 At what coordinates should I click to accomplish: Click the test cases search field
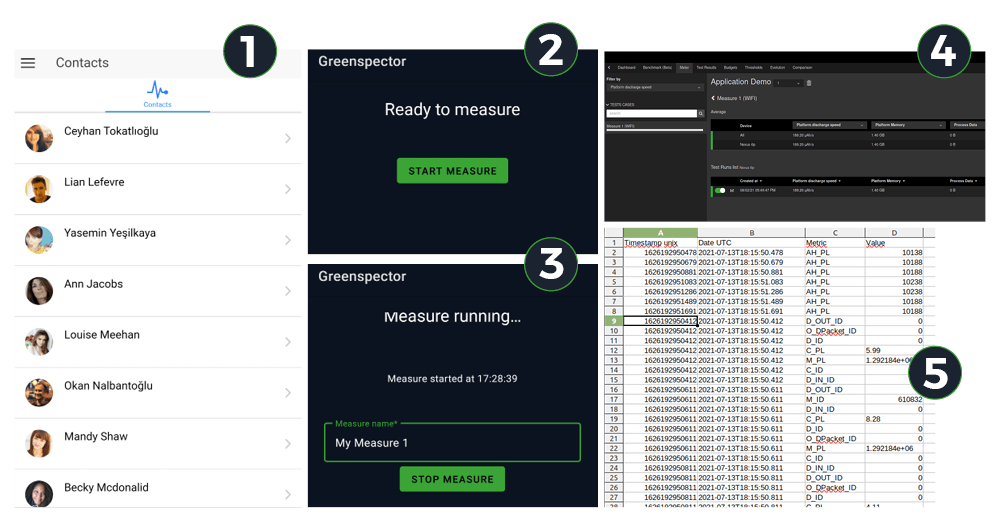pos(652,114)
